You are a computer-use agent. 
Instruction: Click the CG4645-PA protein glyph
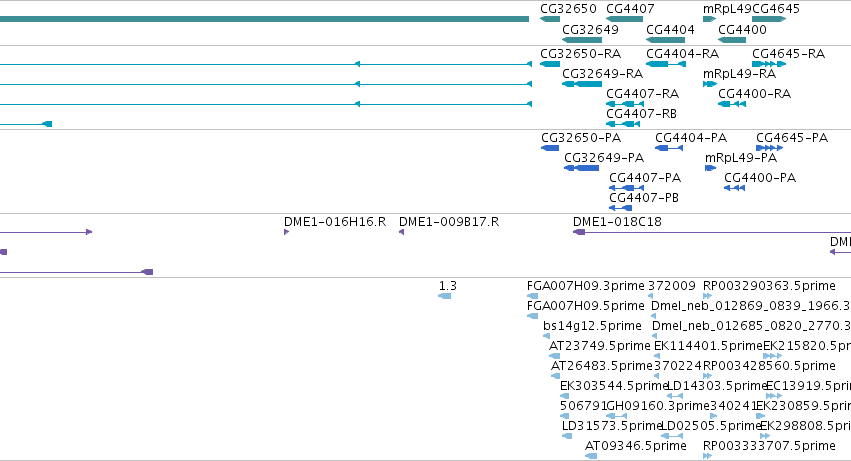tap(770, 148)
